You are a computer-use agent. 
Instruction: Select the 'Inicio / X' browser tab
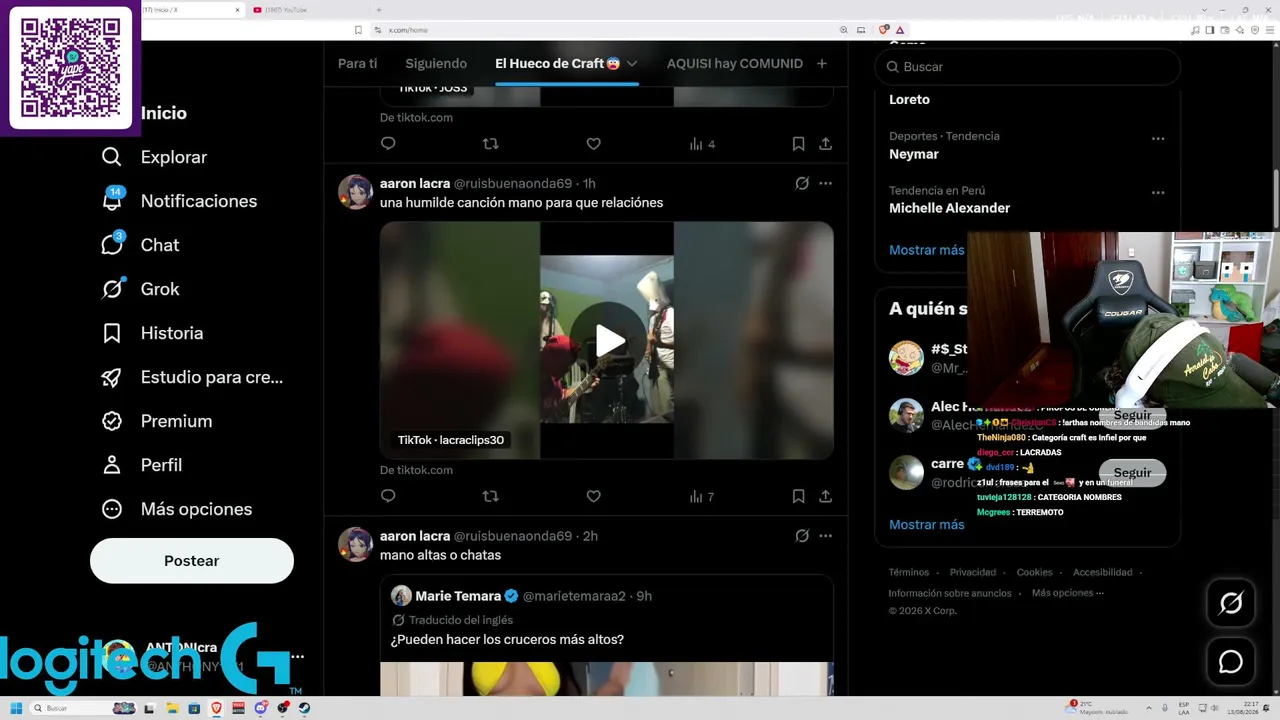click(x=192, y=10)
